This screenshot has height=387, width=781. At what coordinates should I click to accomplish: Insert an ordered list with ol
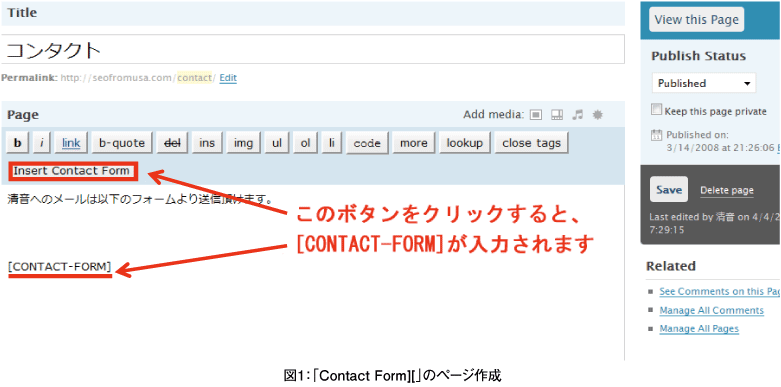click(305, 143)
